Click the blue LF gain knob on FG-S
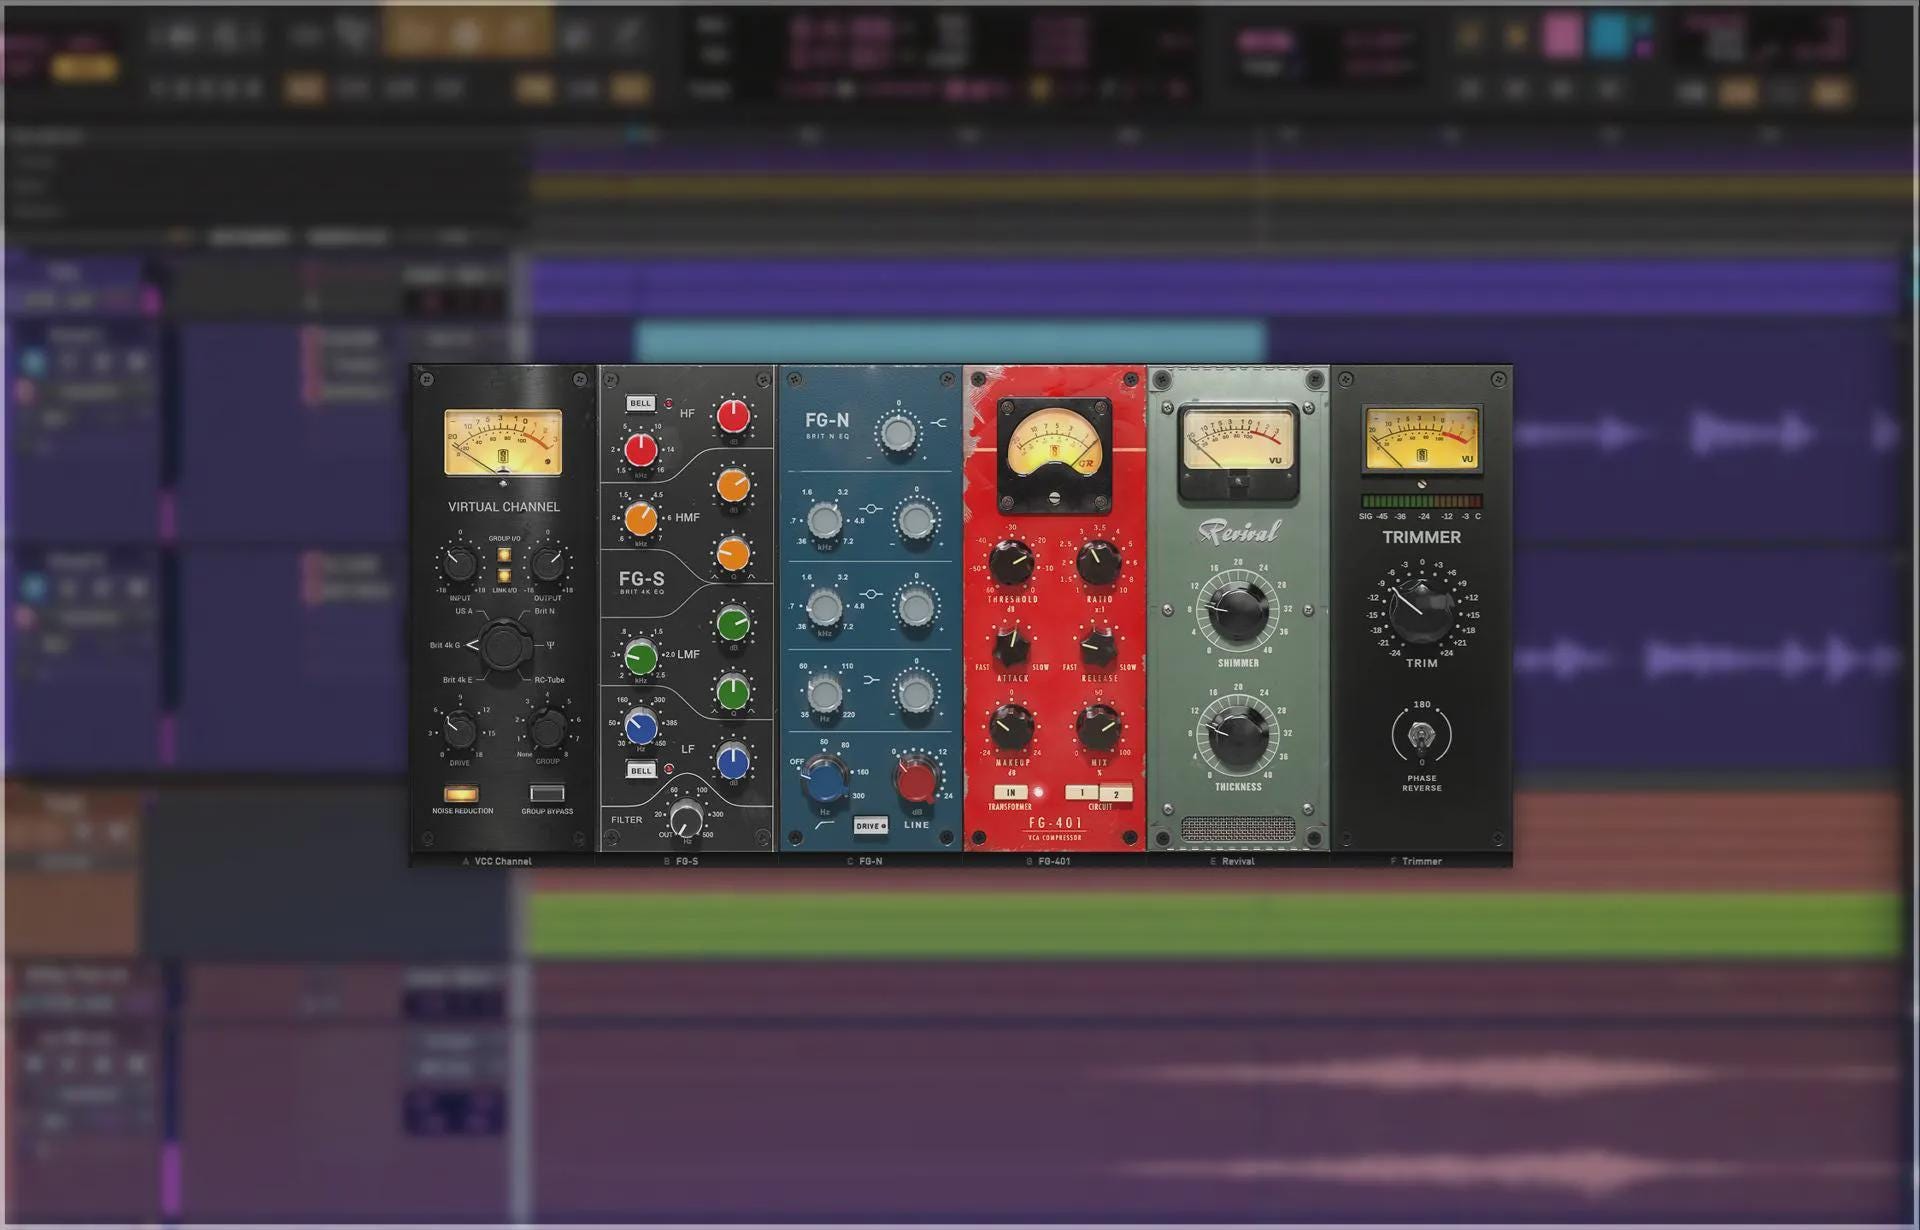 [733, 761]
